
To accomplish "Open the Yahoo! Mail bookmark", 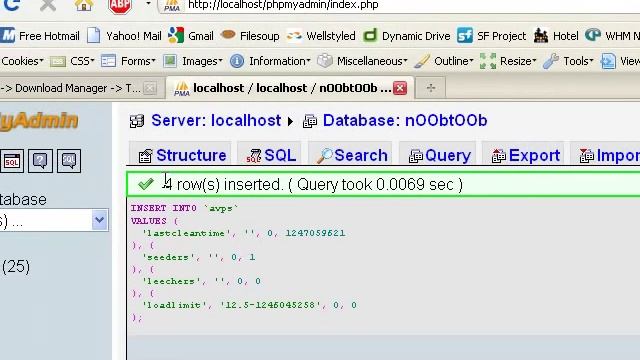I will pos(124,36).
